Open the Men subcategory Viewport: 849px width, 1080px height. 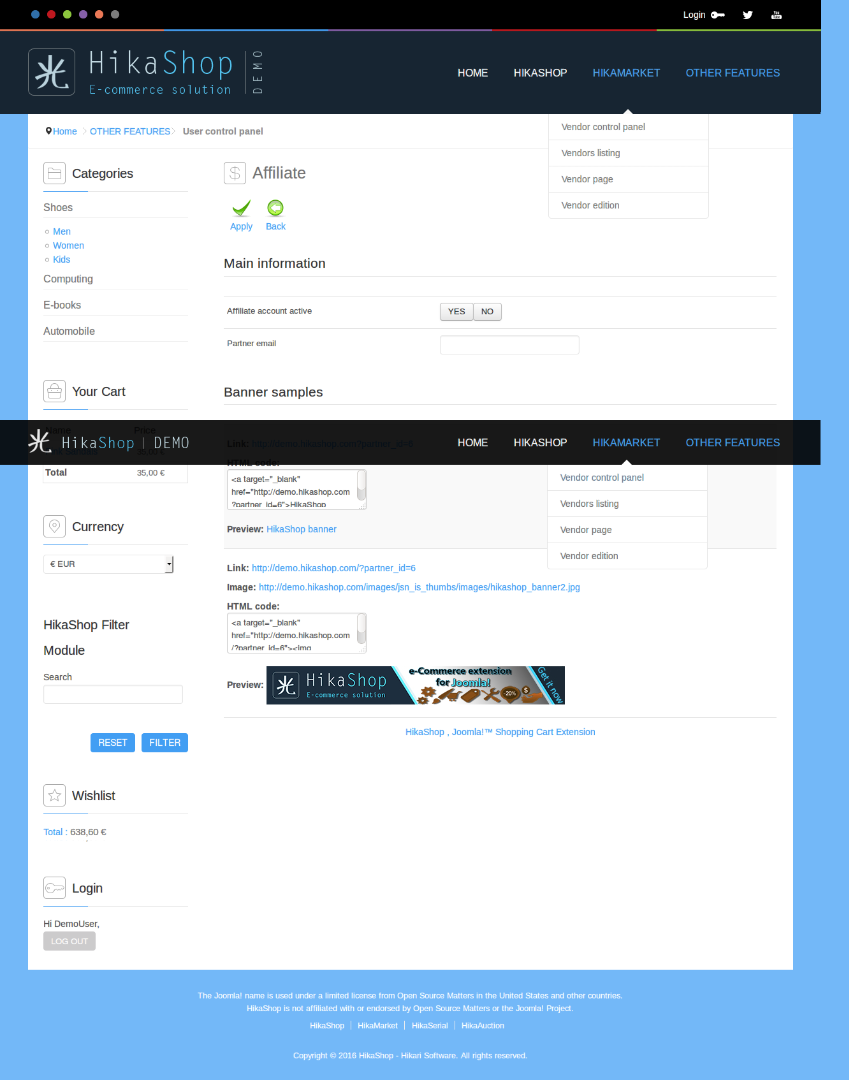tap(61, 231)
